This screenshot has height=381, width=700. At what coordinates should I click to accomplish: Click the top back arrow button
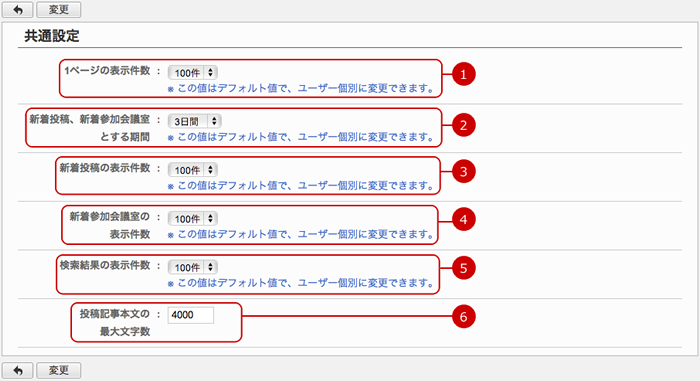(x=17, y=9)
